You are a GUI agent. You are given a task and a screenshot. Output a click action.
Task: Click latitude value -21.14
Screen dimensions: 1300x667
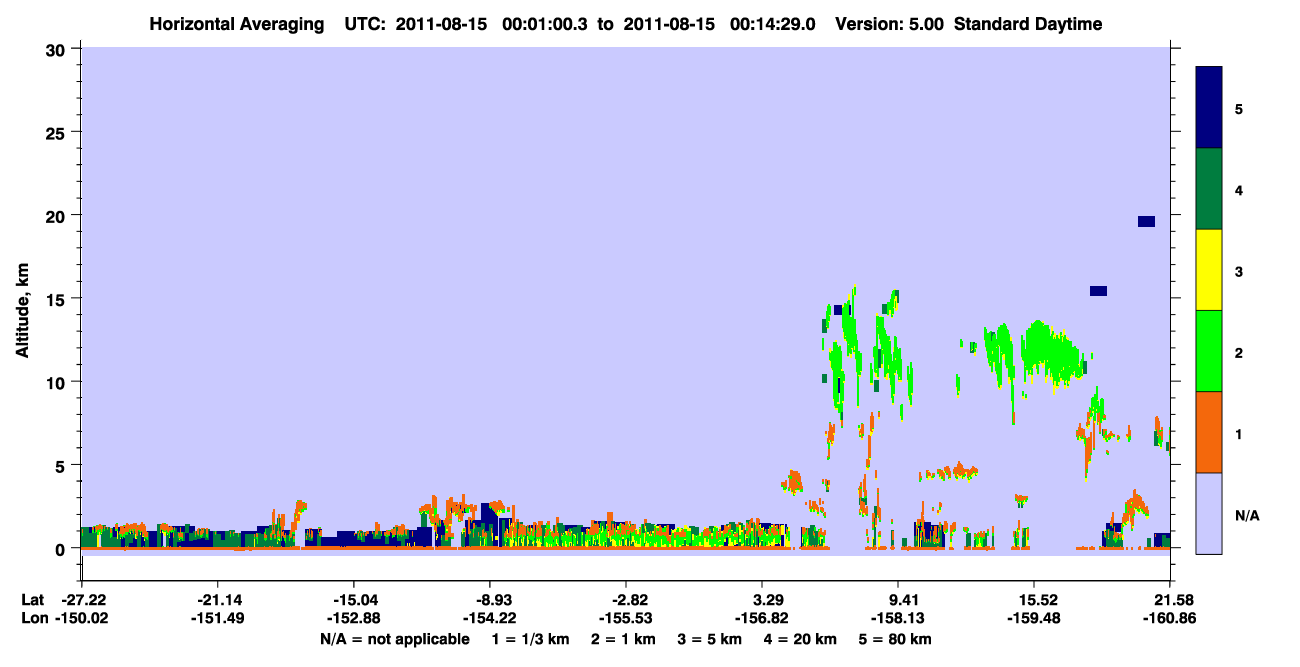218,600
